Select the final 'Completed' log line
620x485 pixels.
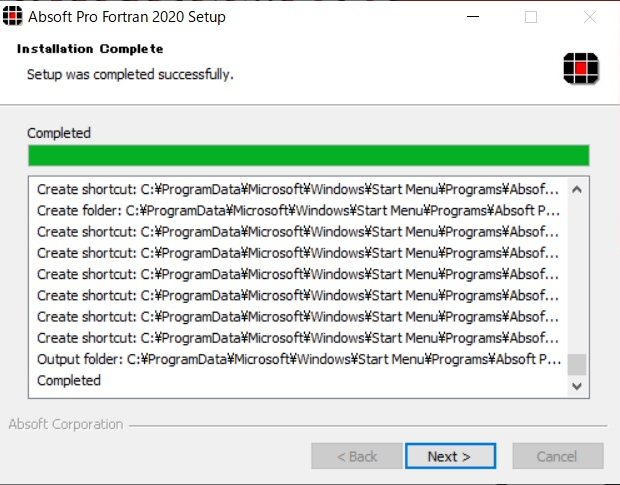pyautogui.click(x=69, y=380)
